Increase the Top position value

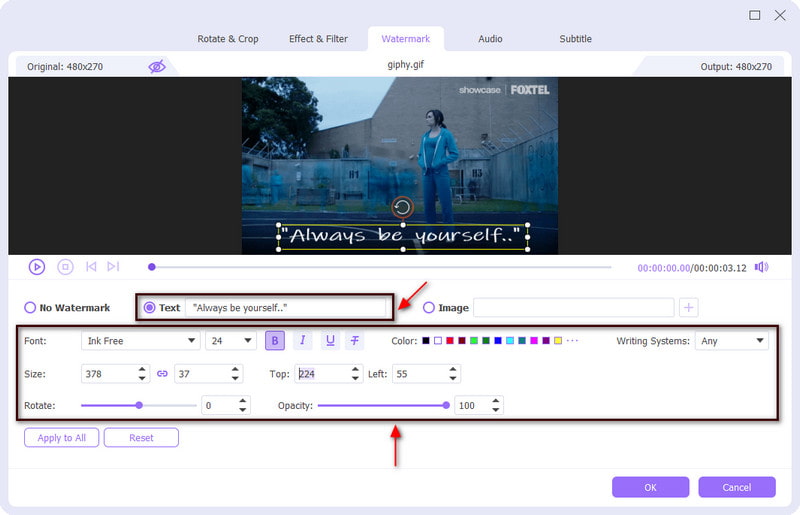355,369
